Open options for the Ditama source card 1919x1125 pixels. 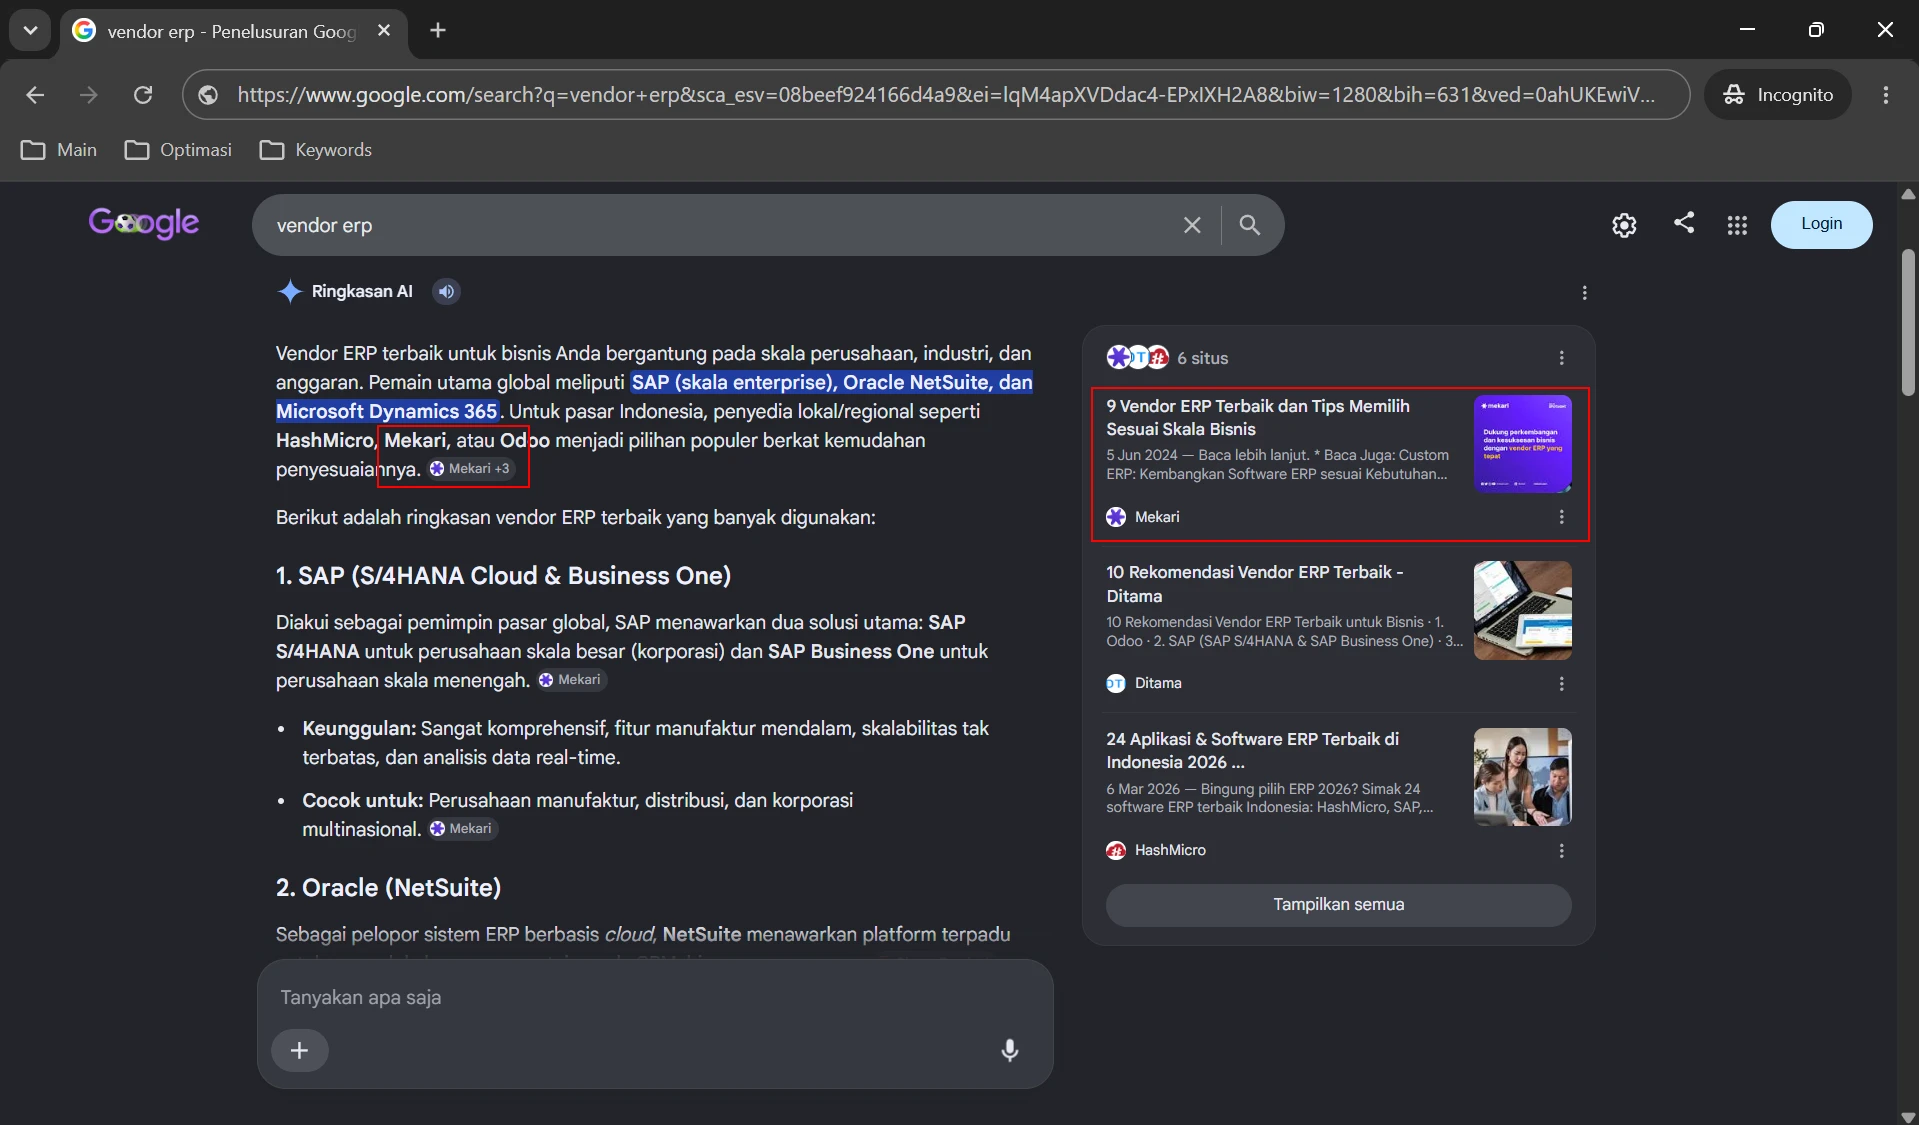[x=1561, y=684]
